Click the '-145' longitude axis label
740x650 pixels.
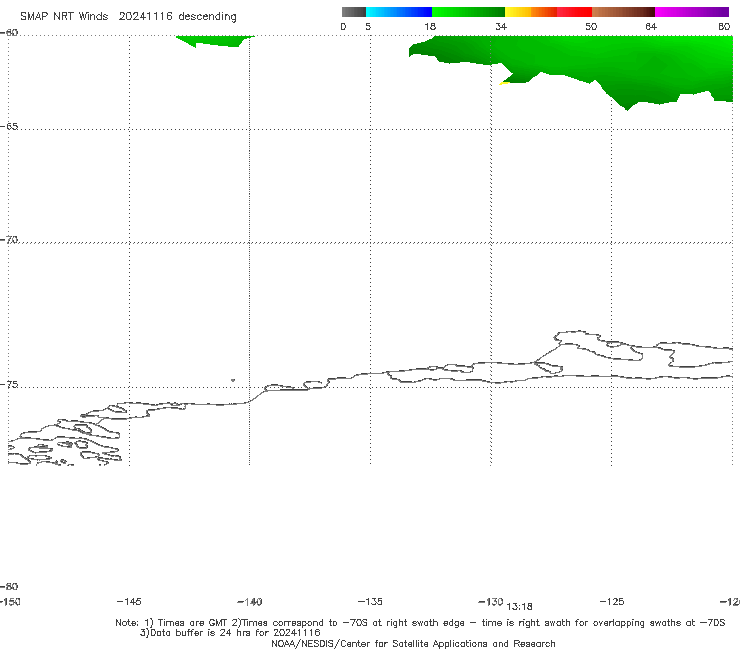click(129, 601)
